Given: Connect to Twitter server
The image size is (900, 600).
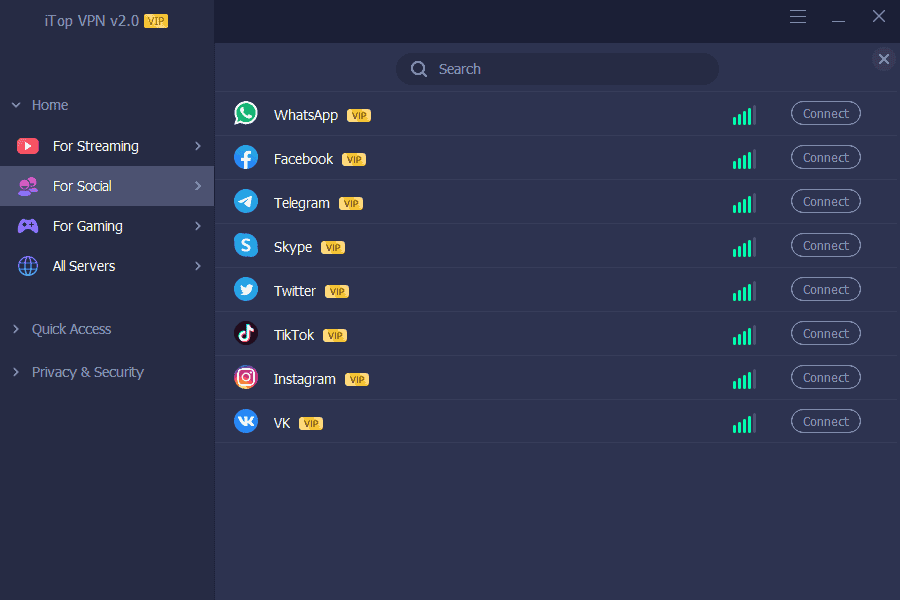Looking at the screenshot, I should coord(825,289).
